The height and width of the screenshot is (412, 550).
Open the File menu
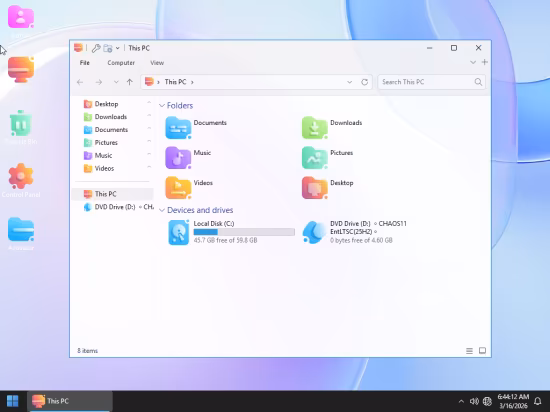pos(85,63)
